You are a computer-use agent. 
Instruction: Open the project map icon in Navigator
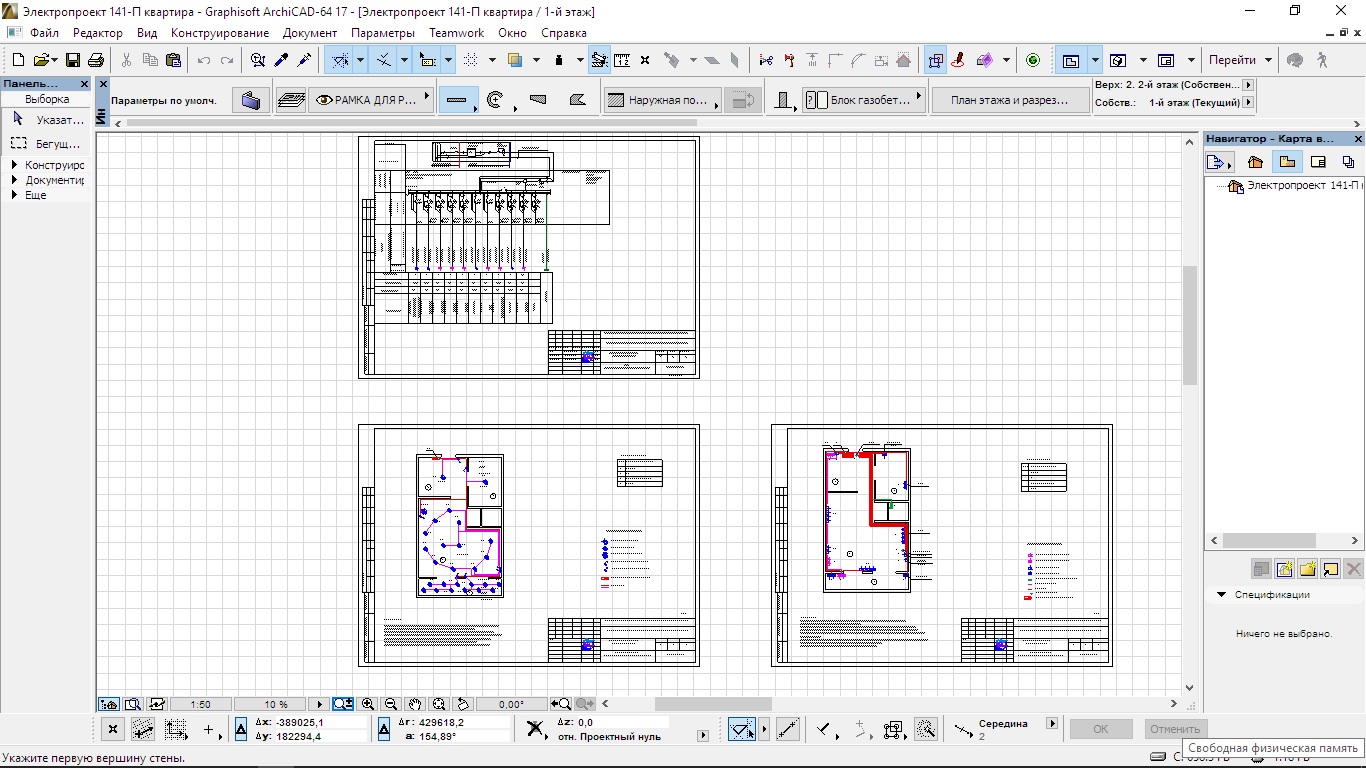[1255, 162]
